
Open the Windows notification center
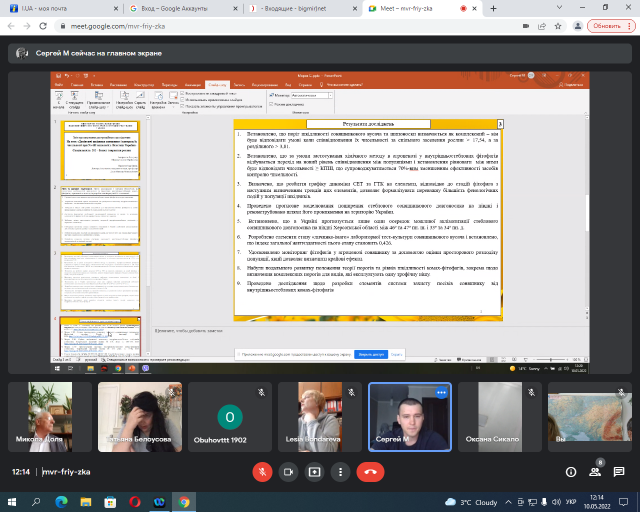coord(623,502)
